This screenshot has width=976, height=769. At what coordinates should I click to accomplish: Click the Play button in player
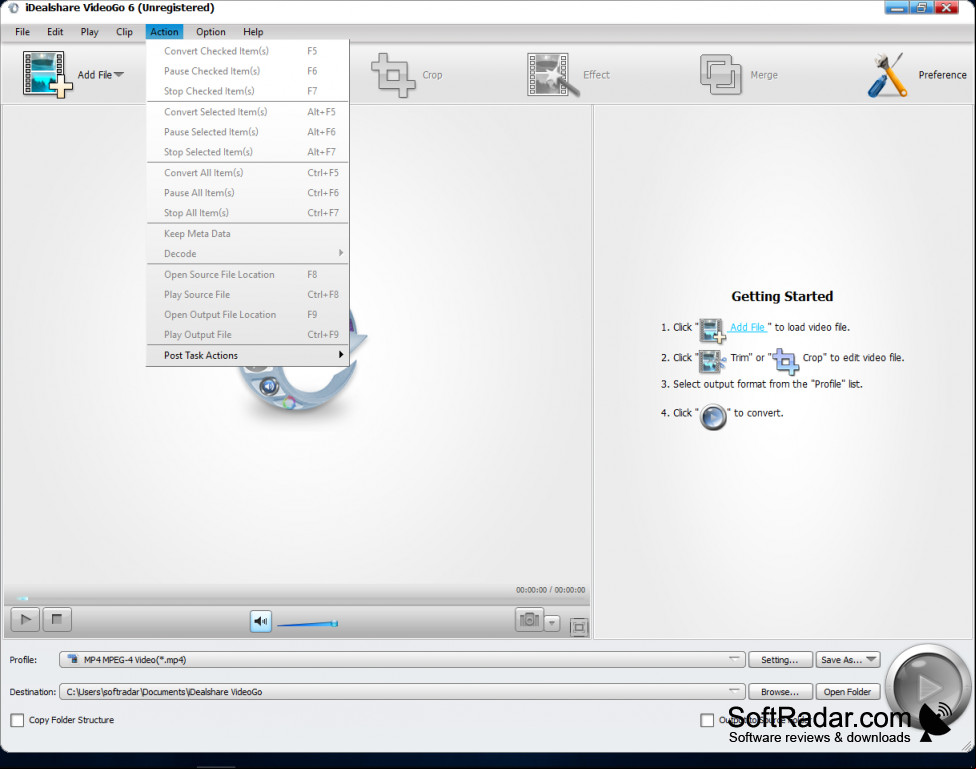pyautogui.click(x=26, y=620)
